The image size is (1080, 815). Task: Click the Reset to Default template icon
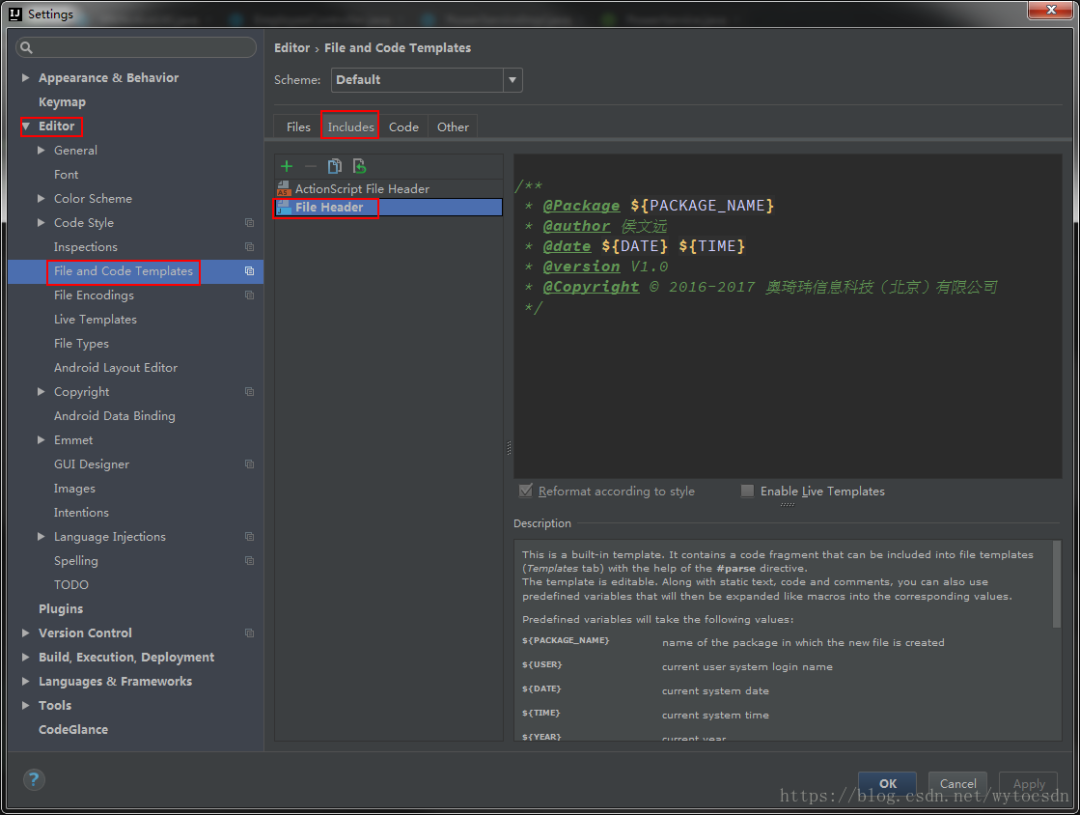pos(359,166)
